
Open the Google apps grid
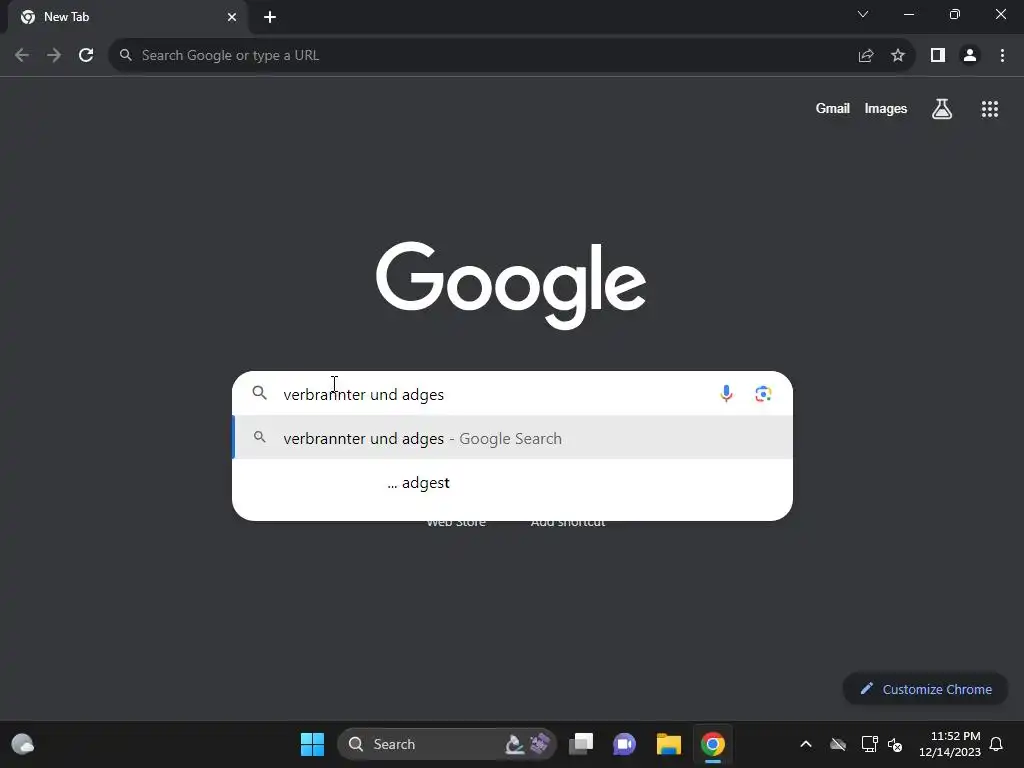pos(990,109)
